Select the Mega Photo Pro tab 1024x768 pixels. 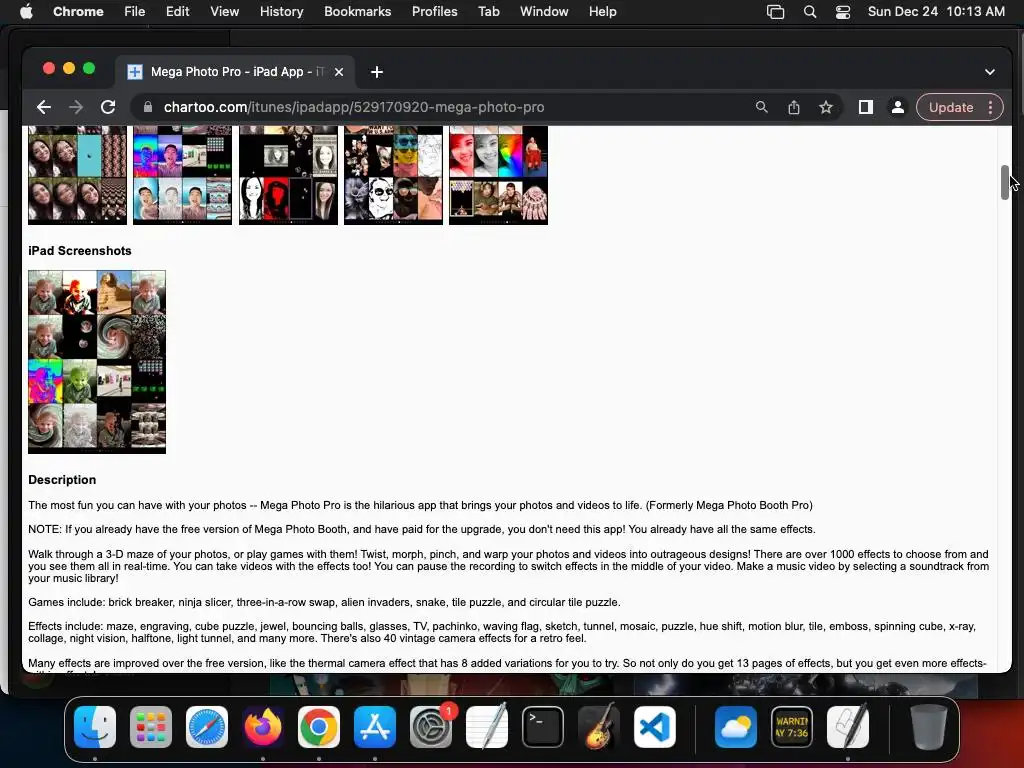coord(236,72)
